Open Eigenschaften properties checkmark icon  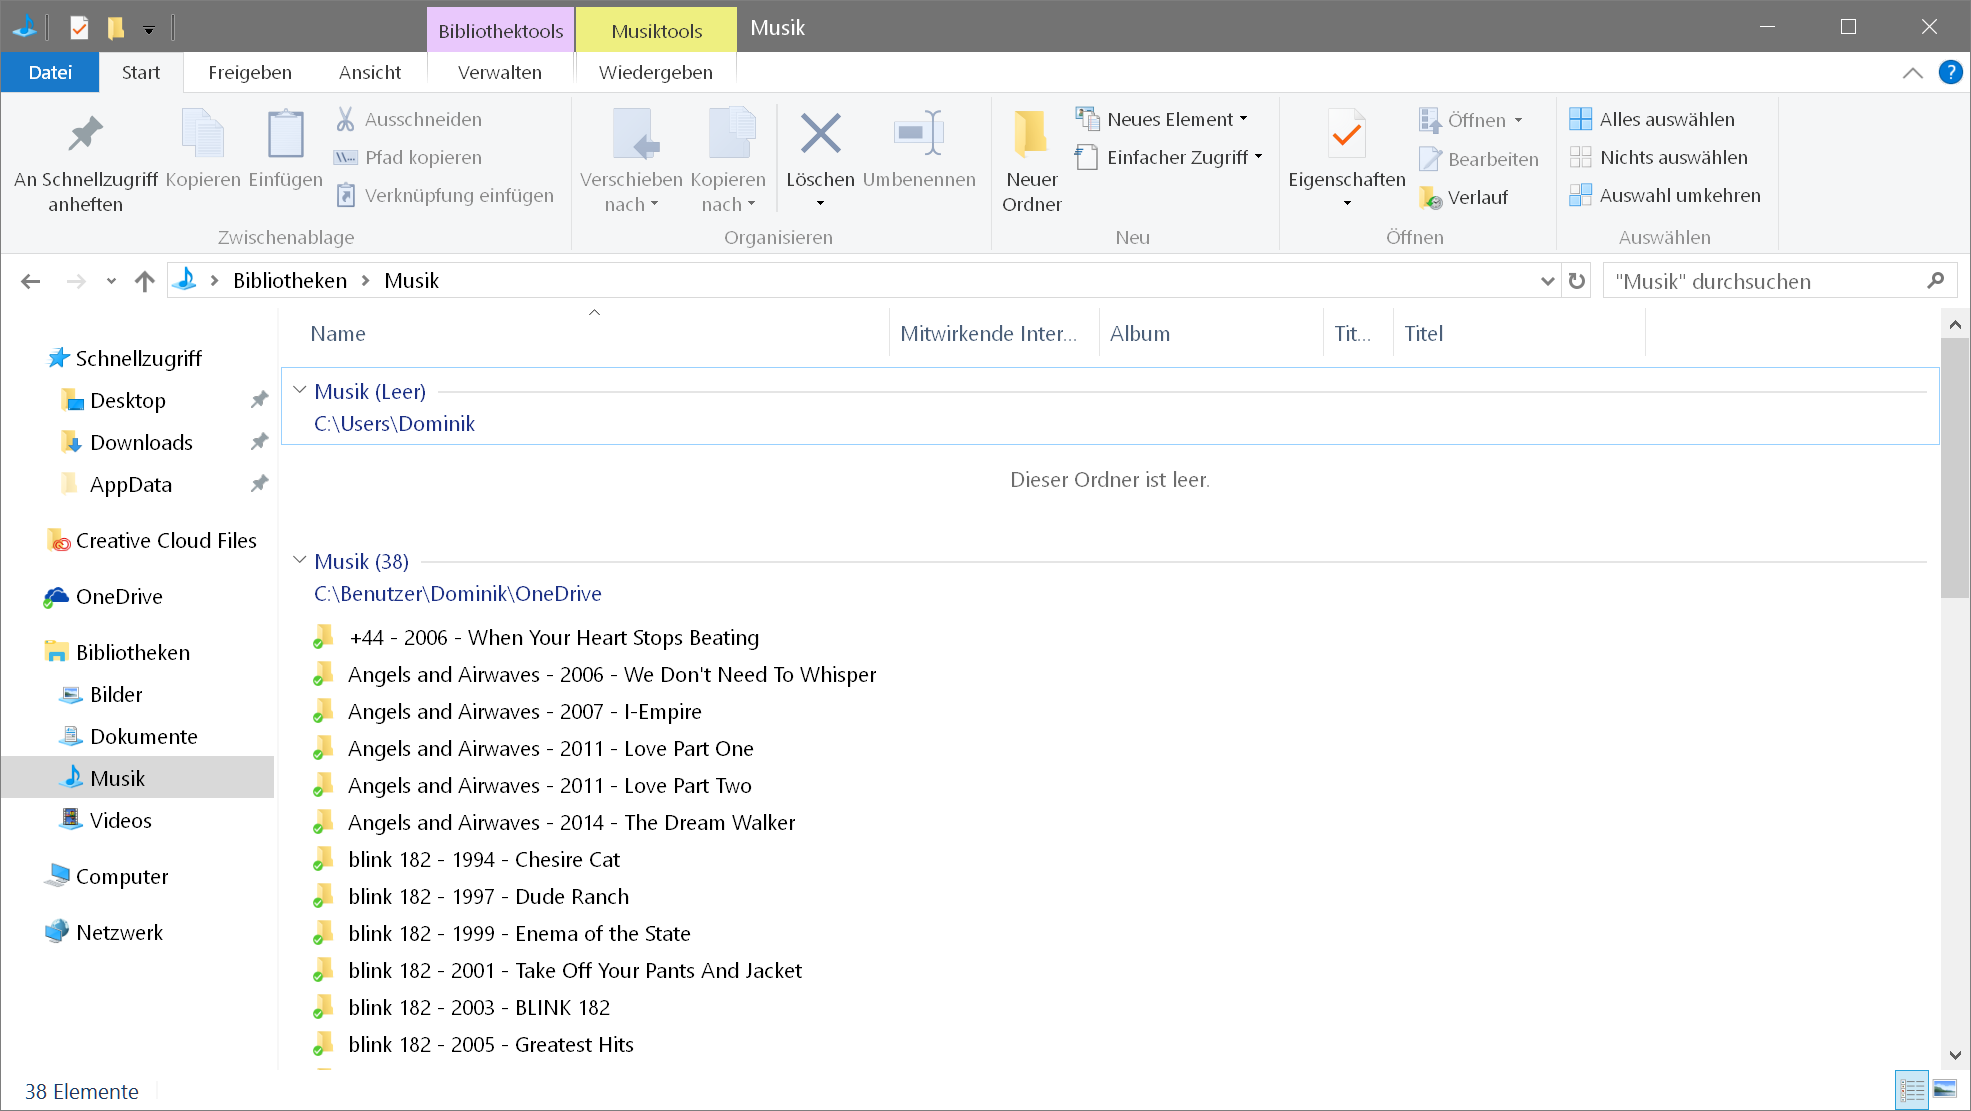pyautogui.click(x=1346, y=134)
